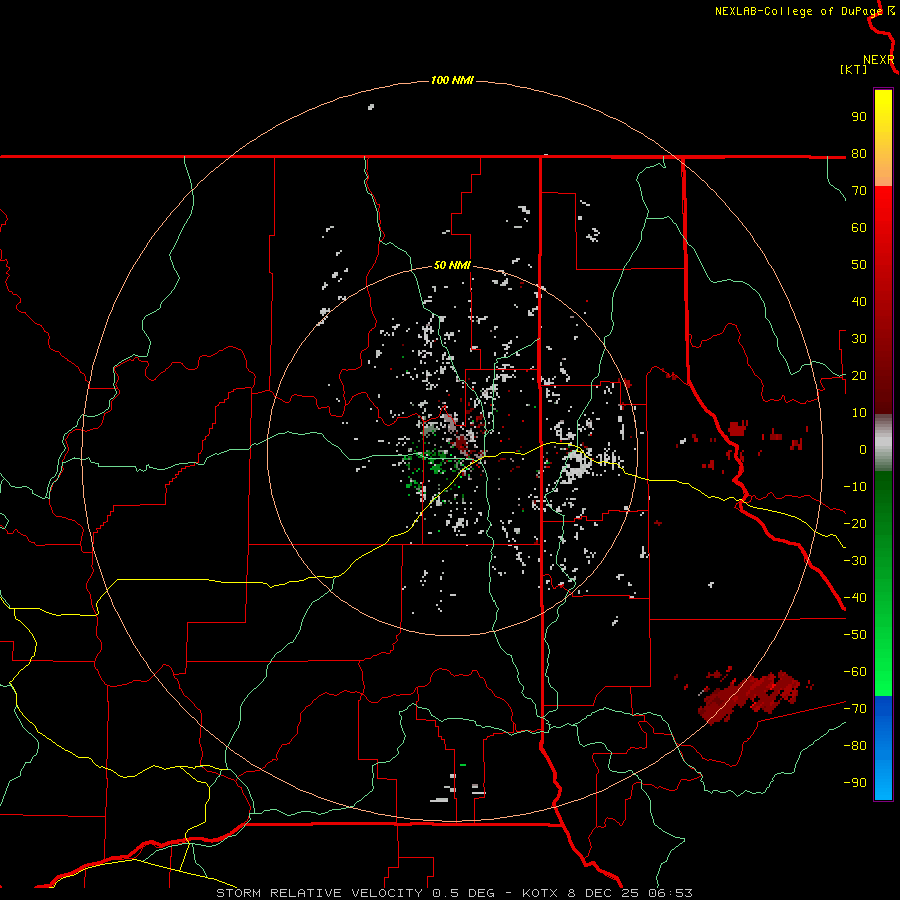This screenshot has height=900, width=900.
Task: Click the "-80" scale label
Action: point(855,746)
